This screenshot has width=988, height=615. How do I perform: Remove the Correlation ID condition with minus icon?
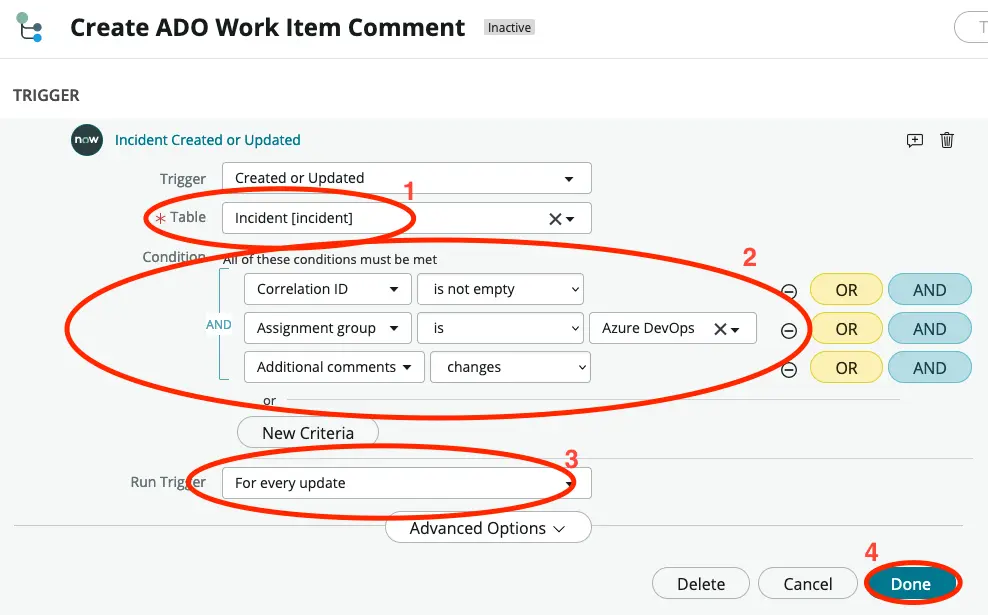(x=789, y=289)
